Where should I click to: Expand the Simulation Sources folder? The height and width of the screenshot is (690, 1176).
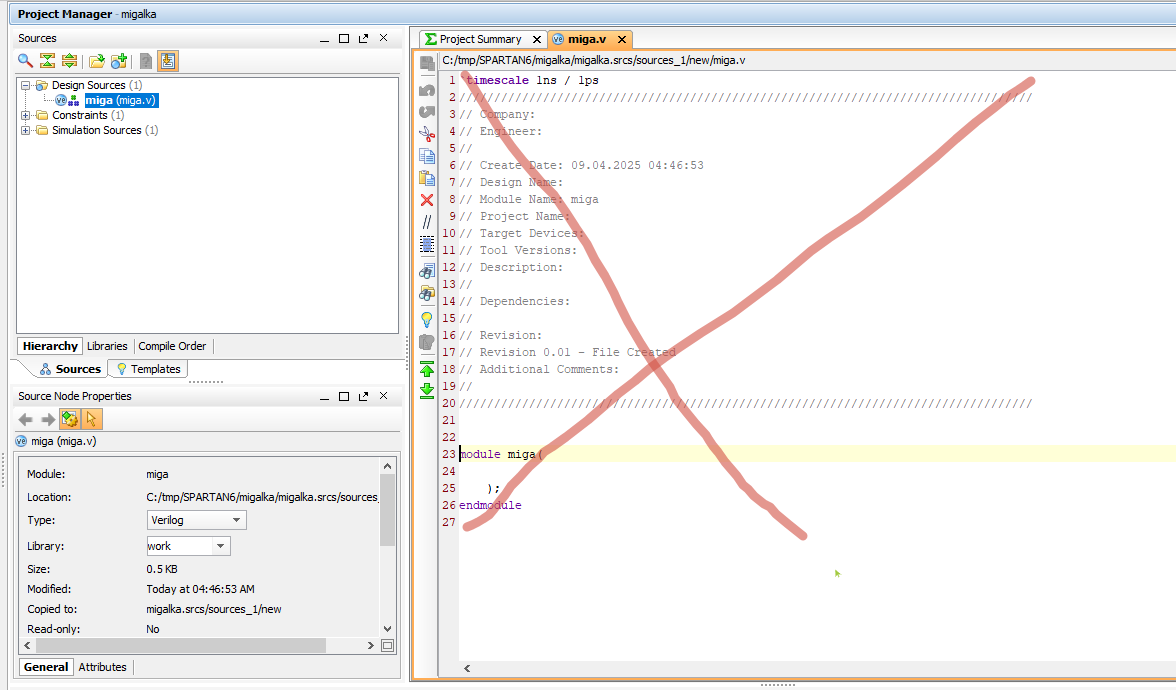click(x=25, y=130)
